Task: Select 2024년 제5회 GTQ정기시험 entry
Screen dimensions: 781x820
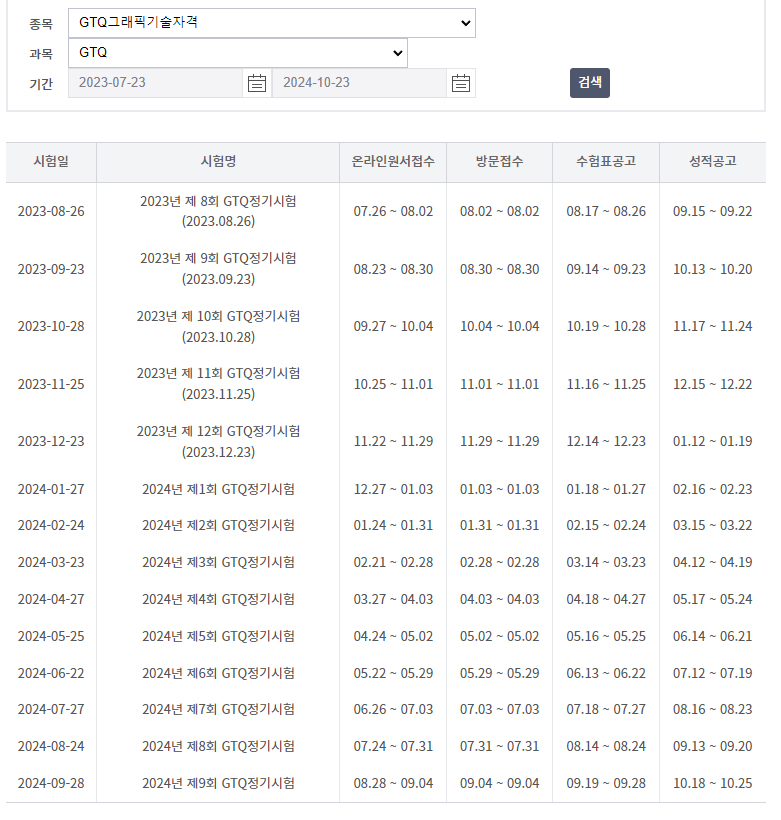Action: pos(218,636)
